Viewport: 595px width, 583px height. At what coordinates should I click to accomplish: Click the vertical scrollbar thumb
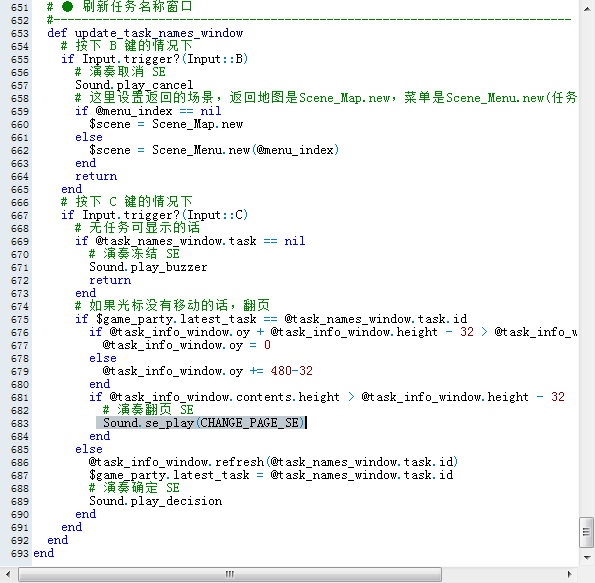pos(587,532)
